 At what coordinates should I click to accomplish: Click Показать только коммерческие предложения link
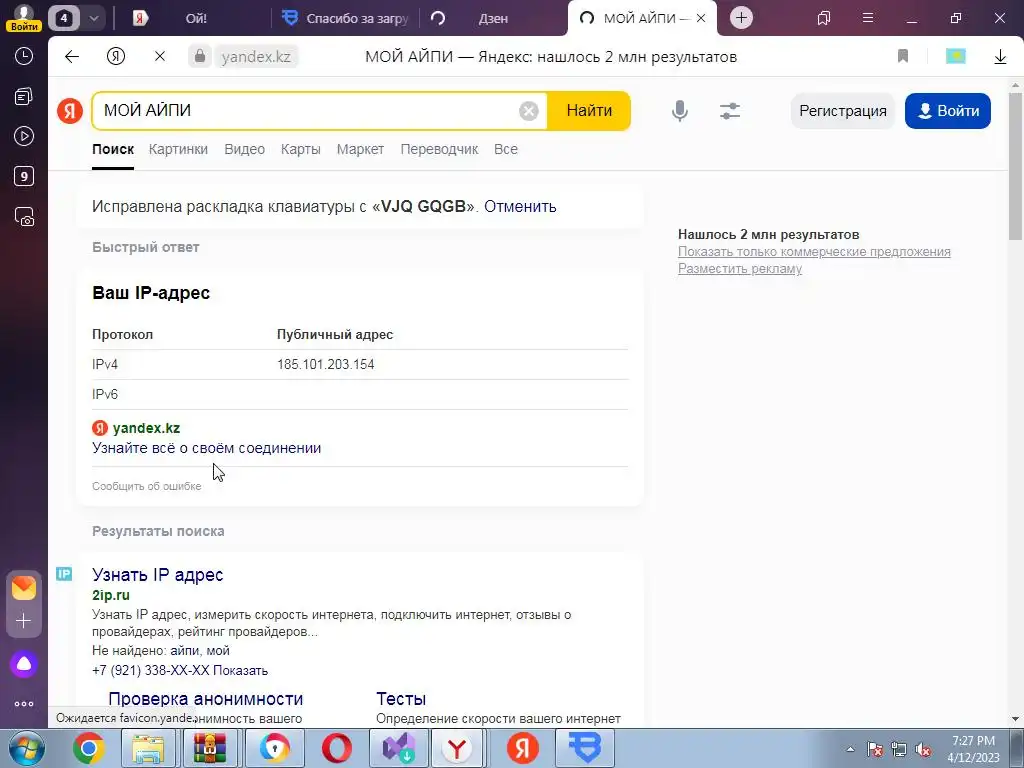pyautogui.click(x=814, y=251)
